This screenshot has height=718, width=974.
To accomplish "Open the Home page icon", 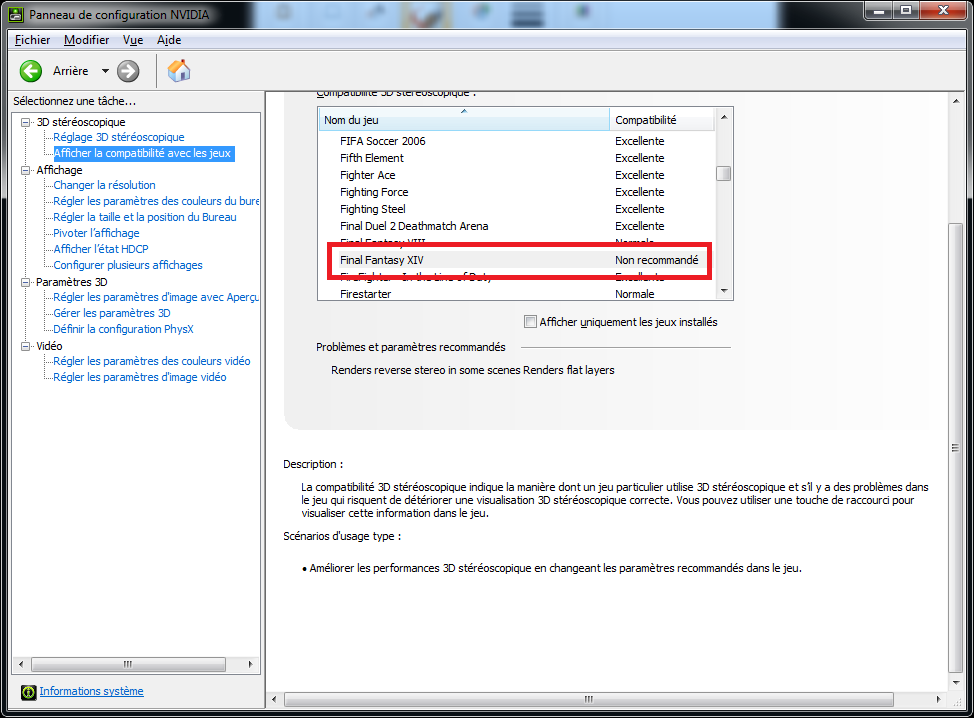I will point(179,71).
